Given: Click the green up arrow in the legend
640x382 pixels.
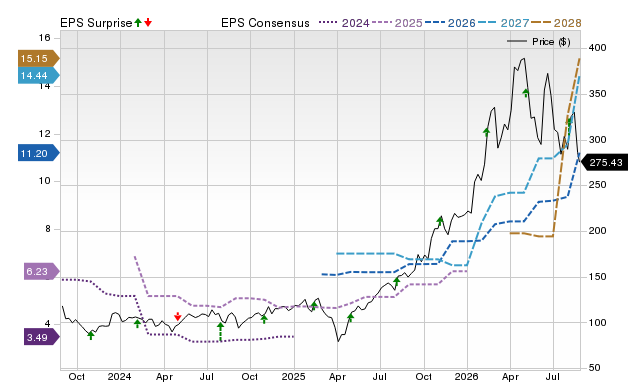Looking at the screenshot, I should (138, 22).
